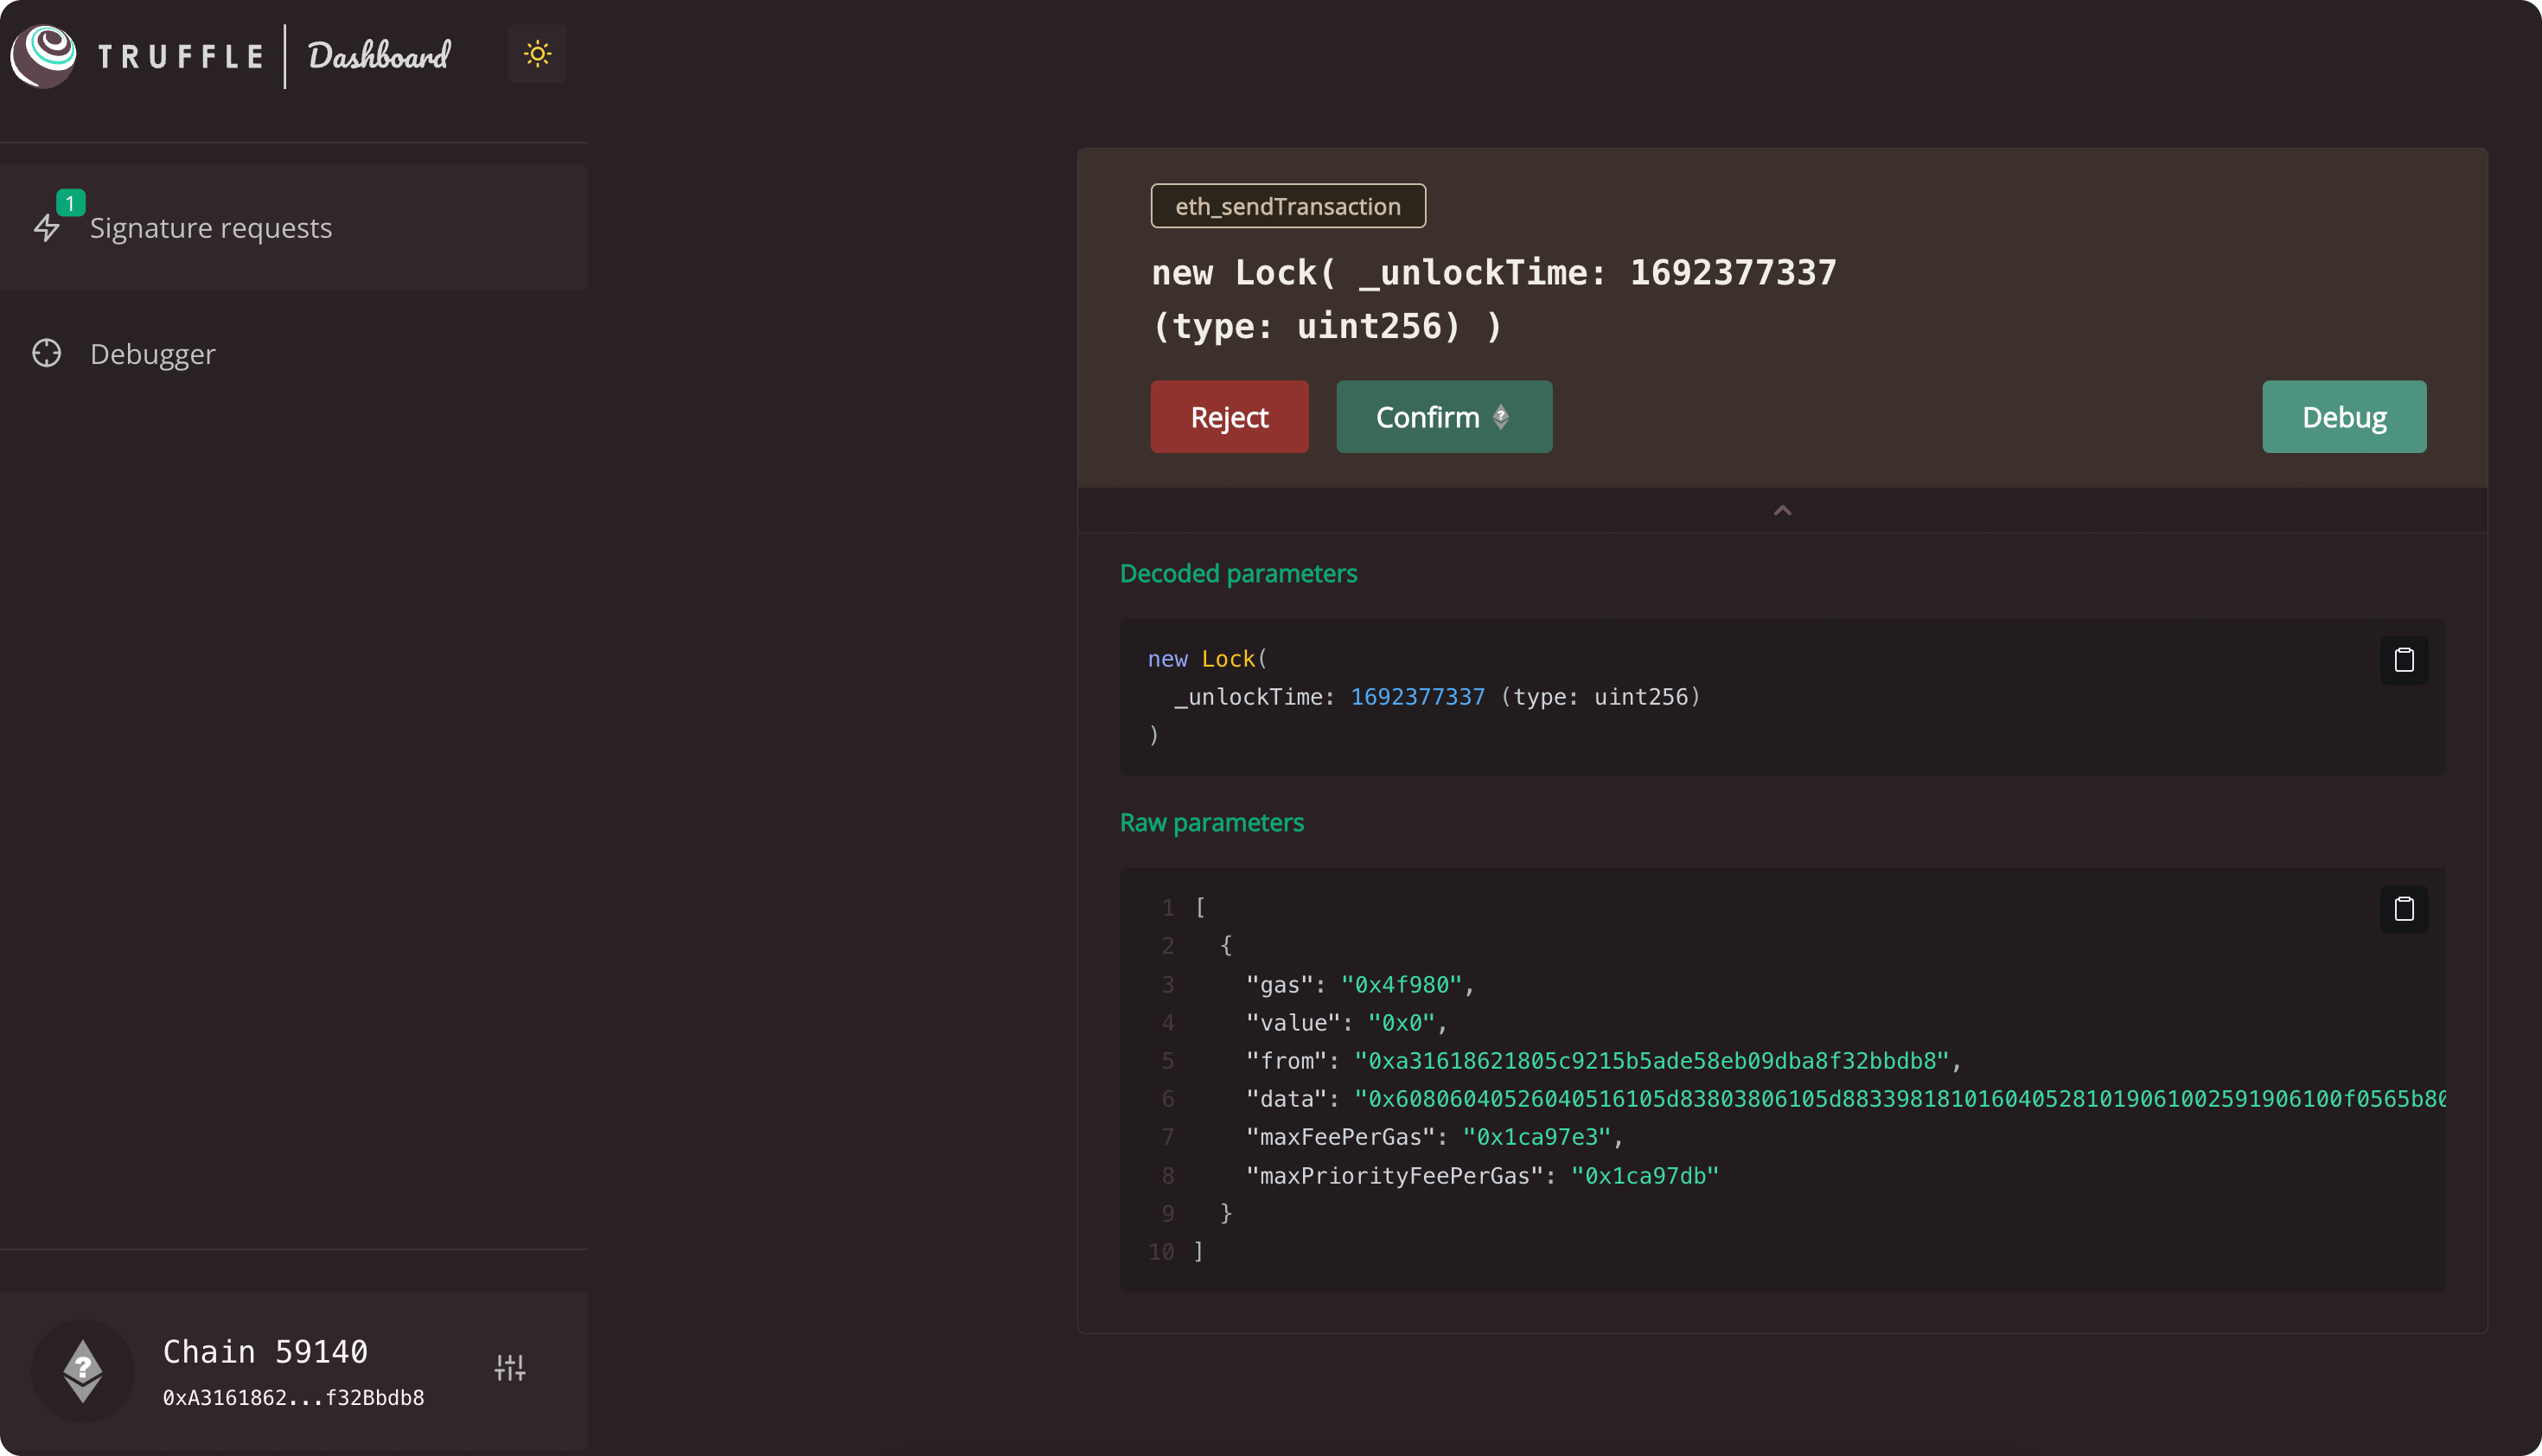Click the Decoded parameters heading
2542x1456 pixels.
pos(1238,574)
